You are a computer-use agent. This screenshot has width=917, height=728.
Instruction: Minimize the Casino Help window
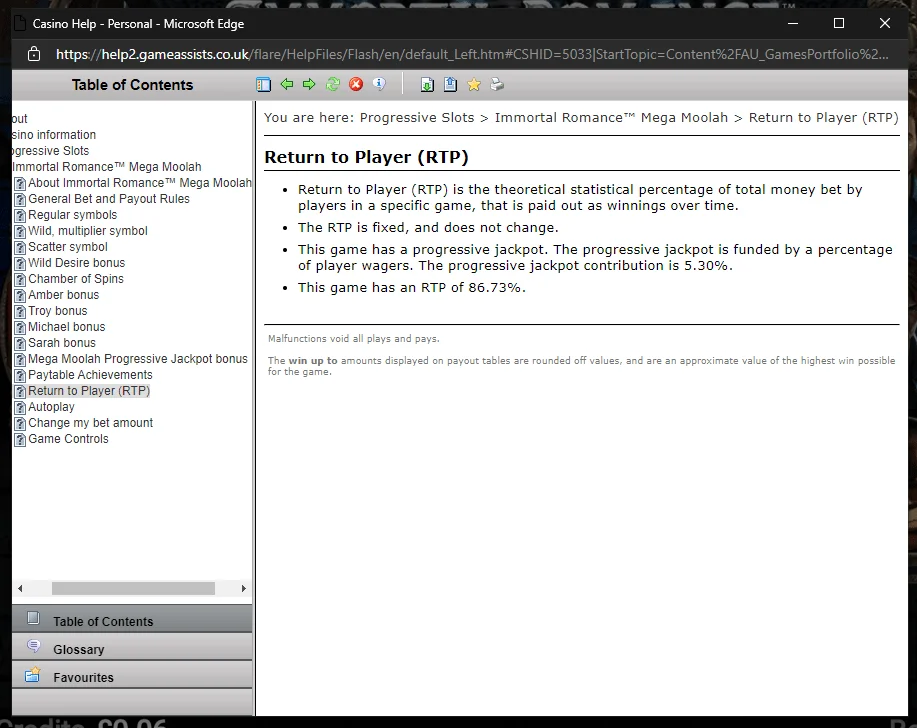click(793, 23)
